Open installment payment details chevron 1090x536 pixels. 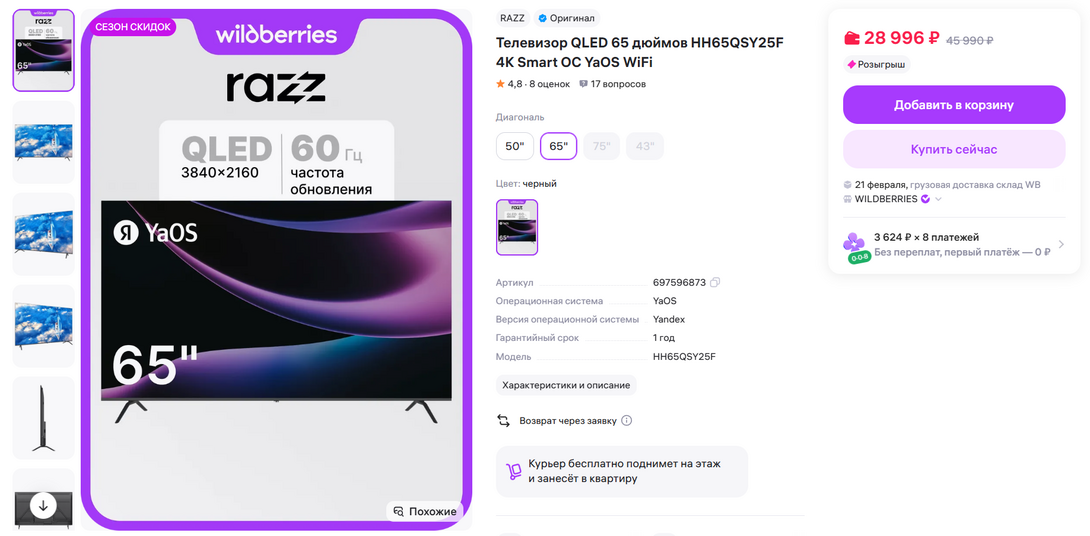click(x=1061, y=244)
